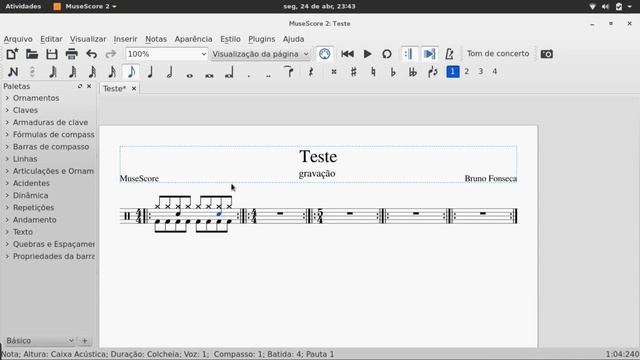Click the tie icon
This screenshot has height=360, width=640.
coord(289,72)
